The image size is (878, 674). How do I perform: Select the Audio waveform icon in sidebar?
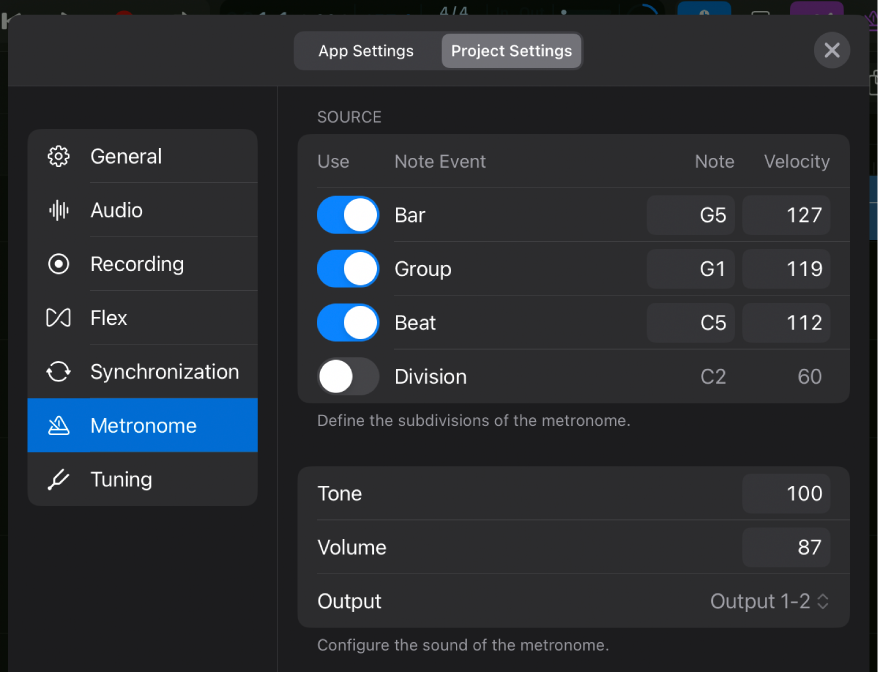point(58,210)
